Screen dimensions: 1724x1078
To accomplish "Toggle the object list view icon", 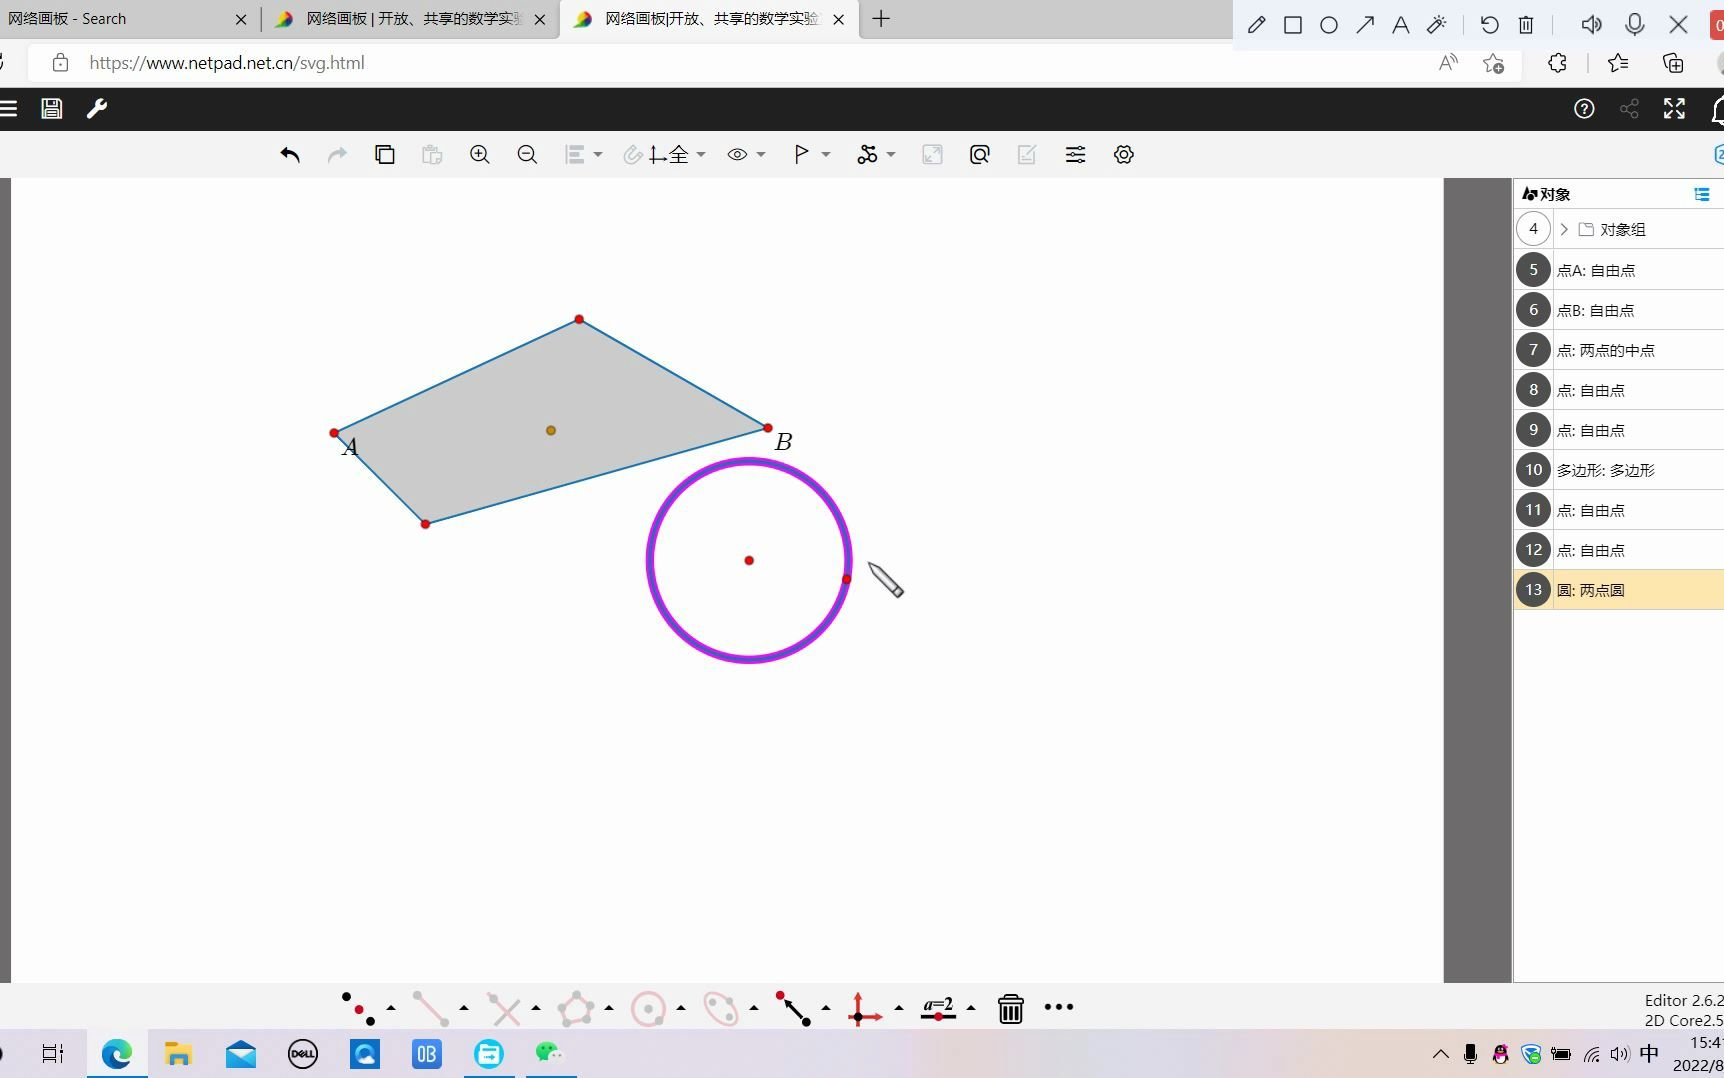I will click(x=1702, y=194).
